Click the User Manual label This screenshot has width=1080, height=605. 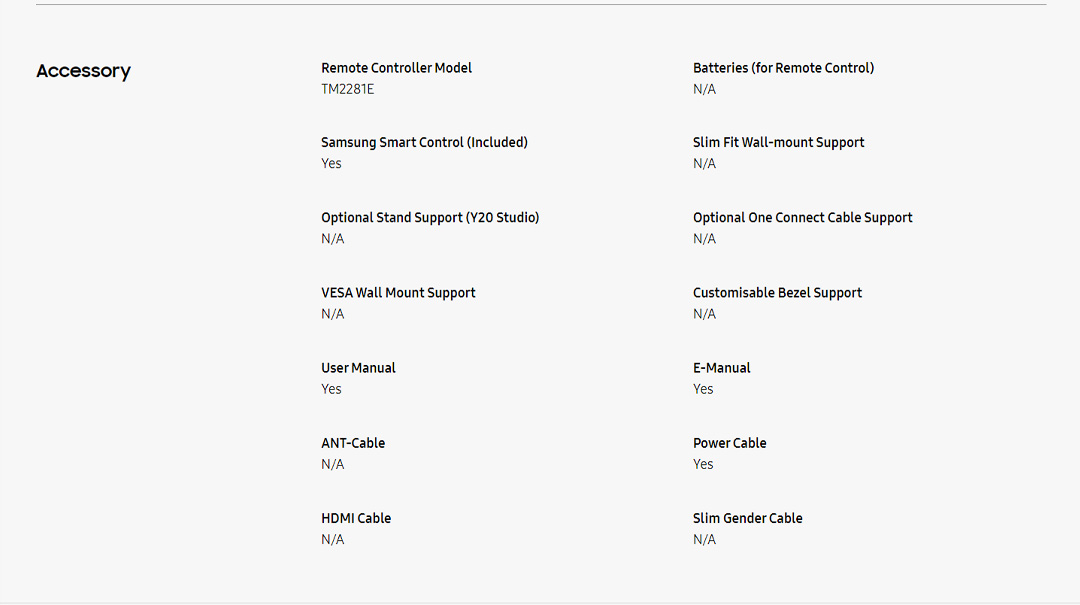click(x=358, y=368)
